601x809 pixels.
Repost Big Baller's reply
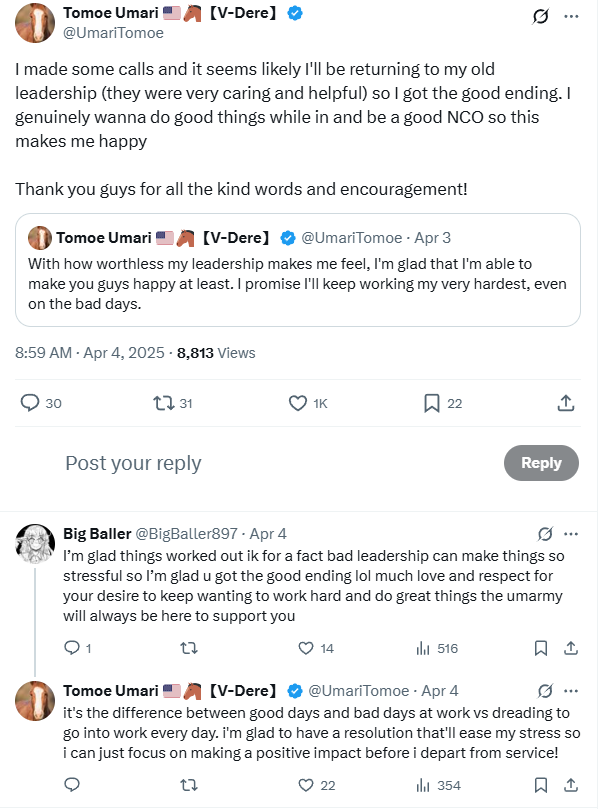186,648
